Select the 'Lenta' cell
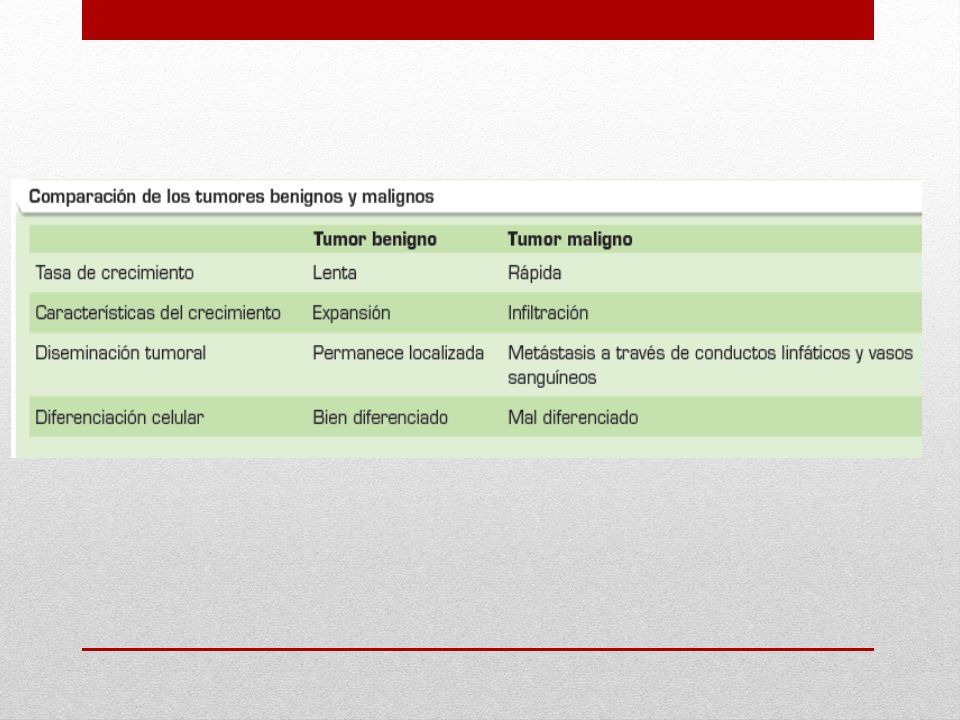The width and height of the screenshot is (960, 720). tap(334, 273)
